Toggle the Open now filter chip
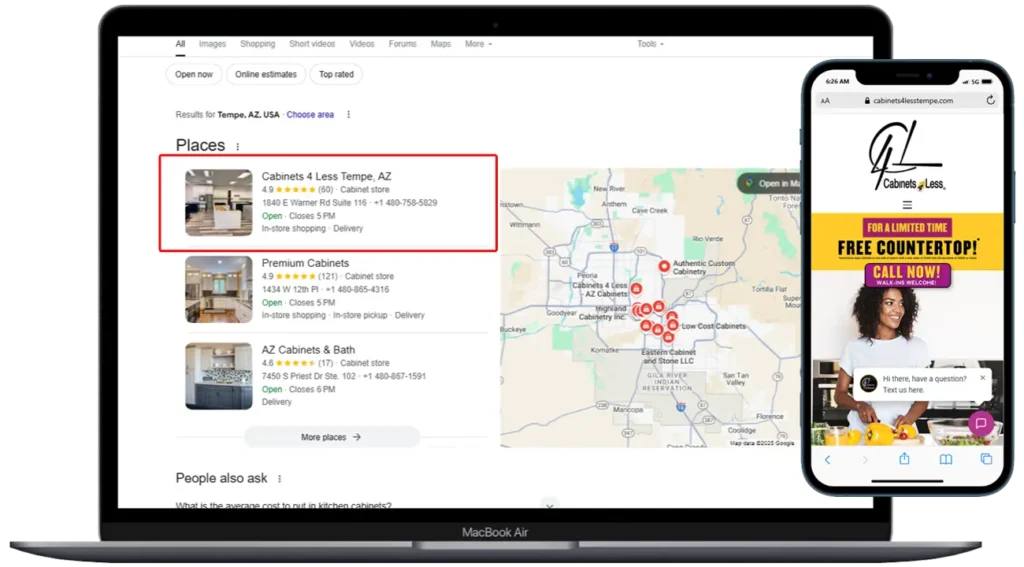 pos(194,74)
